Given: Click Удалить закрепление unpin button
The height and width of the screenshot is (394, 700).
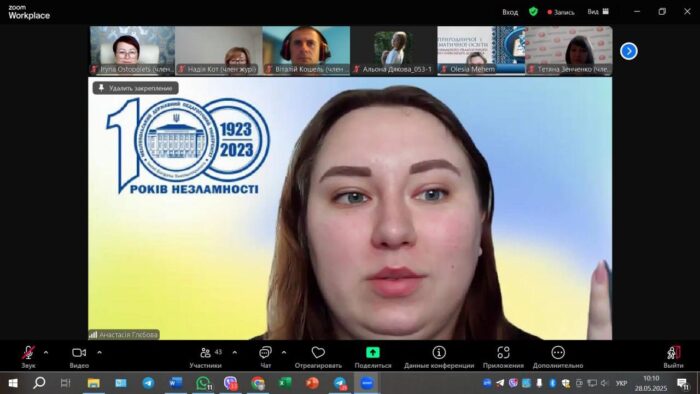Looking at the screenshot, I should (136, 88).
